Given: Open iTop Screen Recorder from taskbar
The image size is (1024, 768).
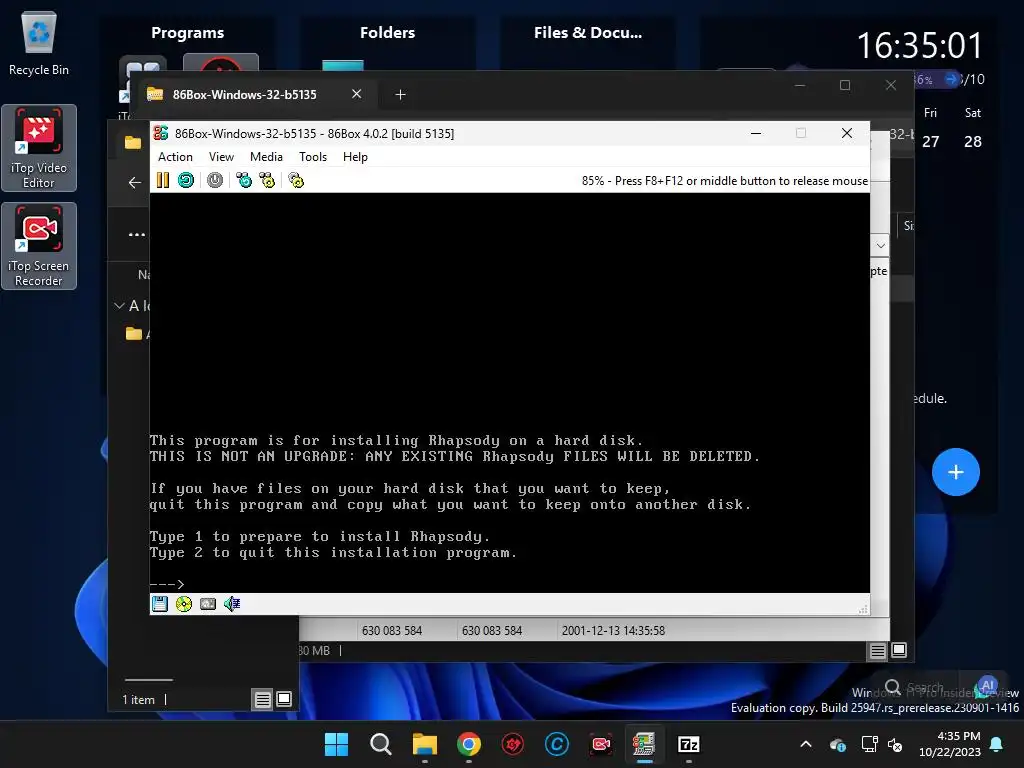Looking at the screenshot, I should point(601,744).
